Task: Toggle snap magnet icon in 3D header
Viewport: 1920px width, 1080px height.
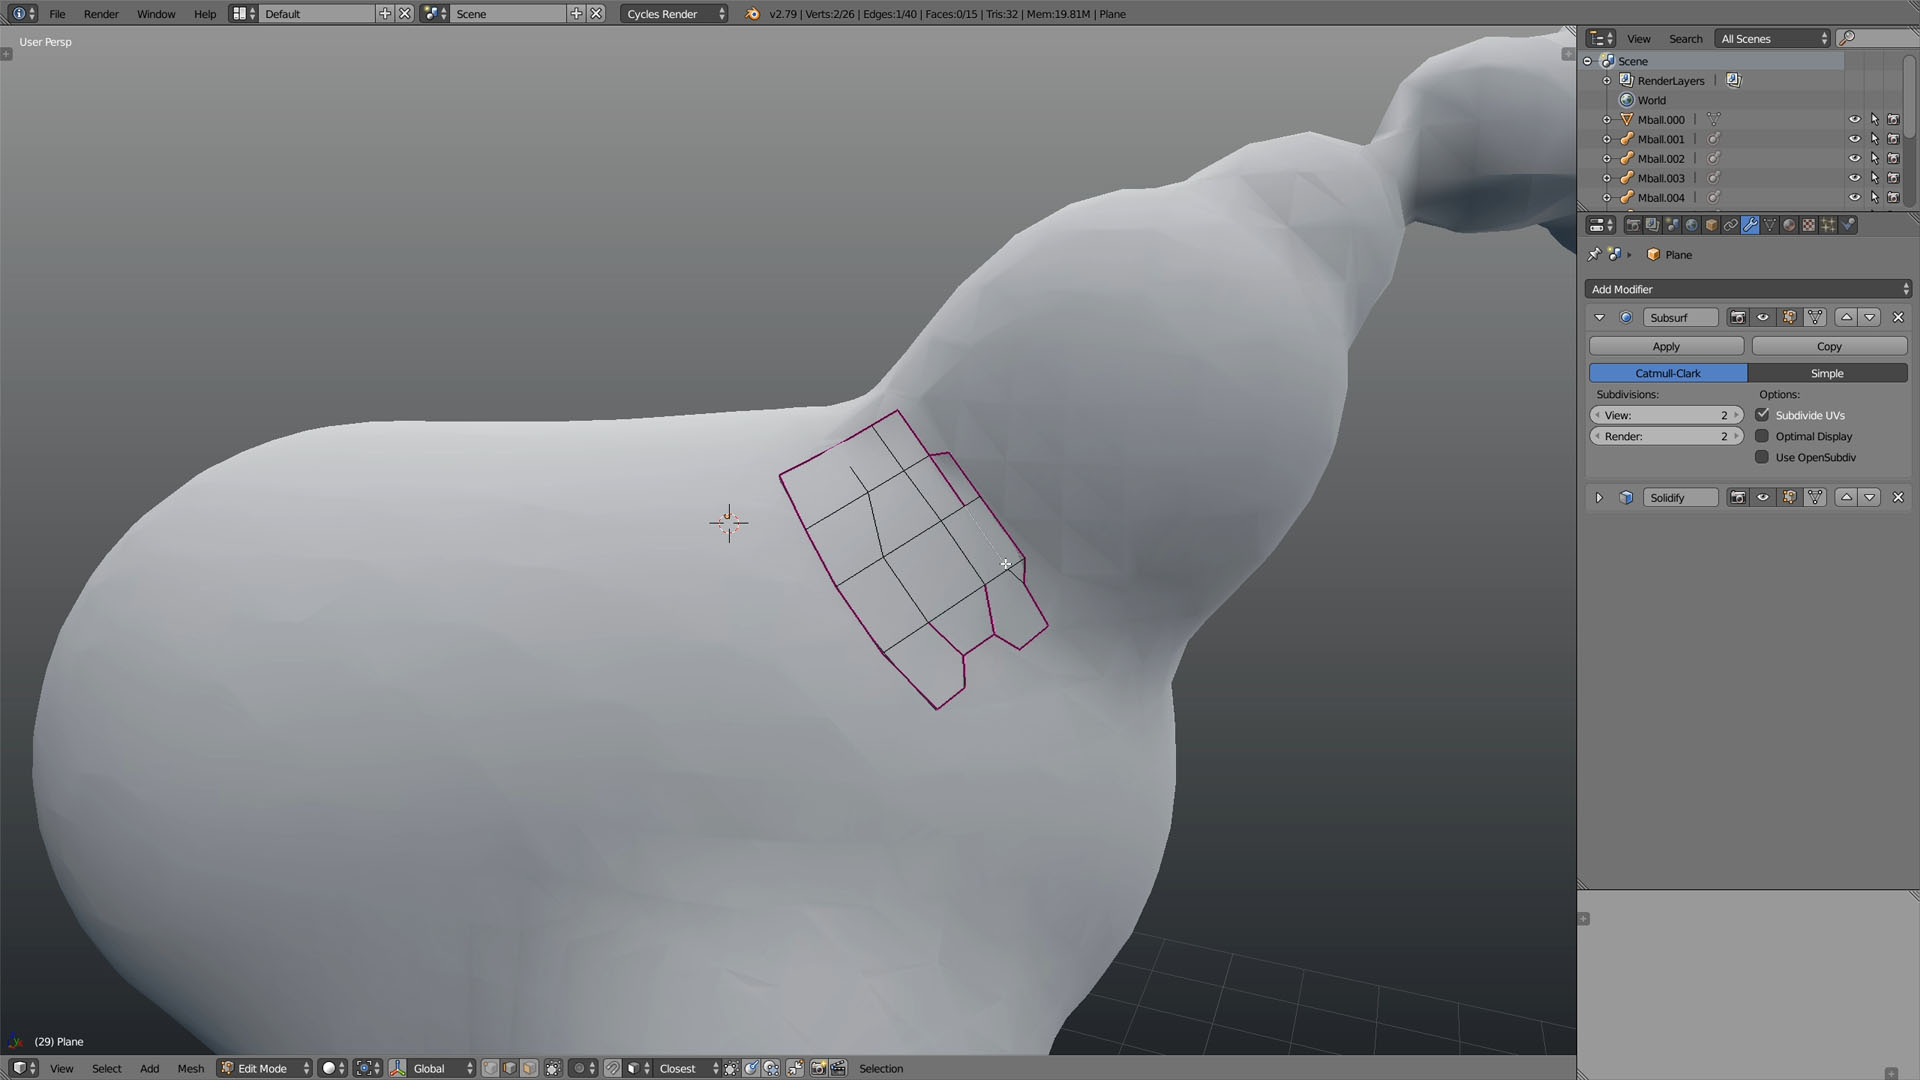Action: click(612, 1068)
